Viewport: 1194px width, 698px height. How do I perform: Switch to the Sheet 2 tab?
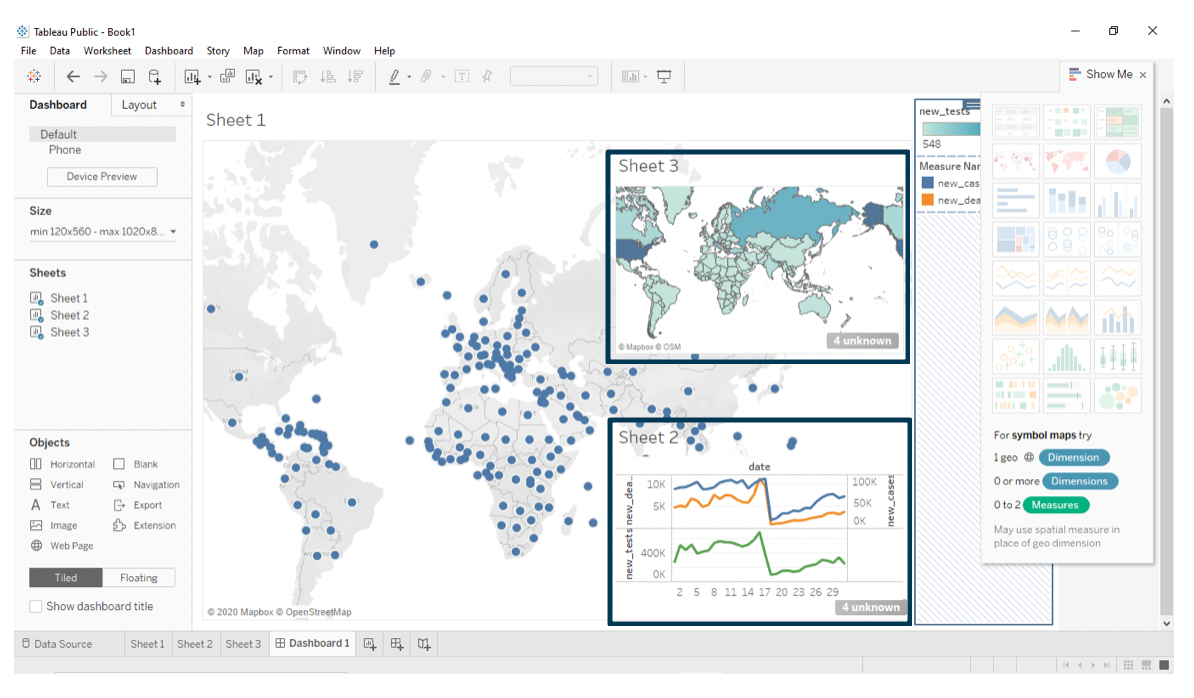tap(195, 644)
